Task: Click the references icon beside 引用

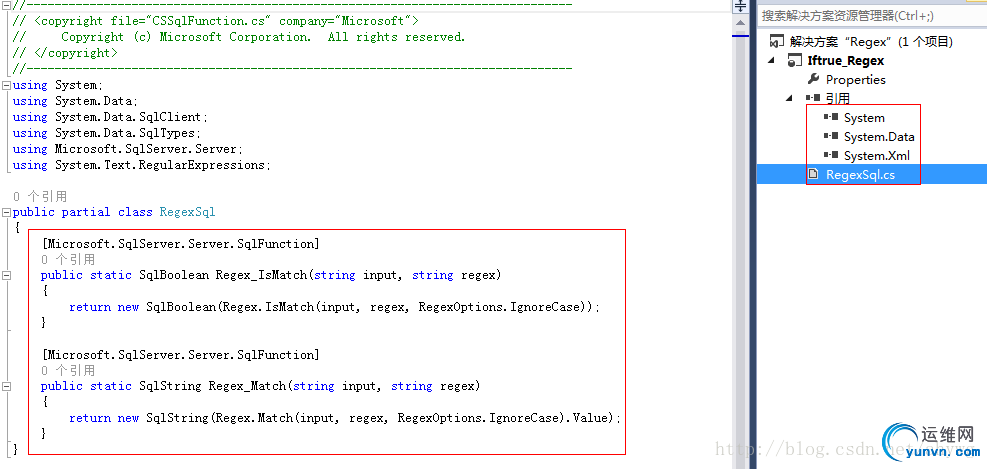Action: (813, 98)
